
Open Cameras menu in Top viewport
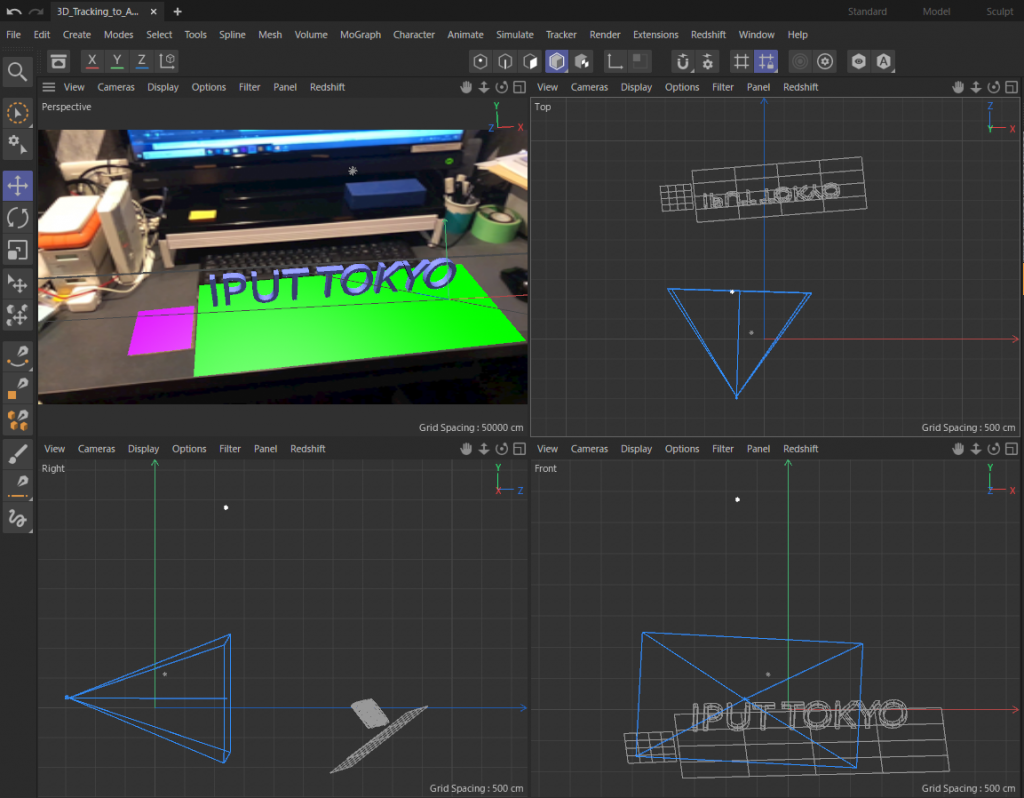click(589, 87)
